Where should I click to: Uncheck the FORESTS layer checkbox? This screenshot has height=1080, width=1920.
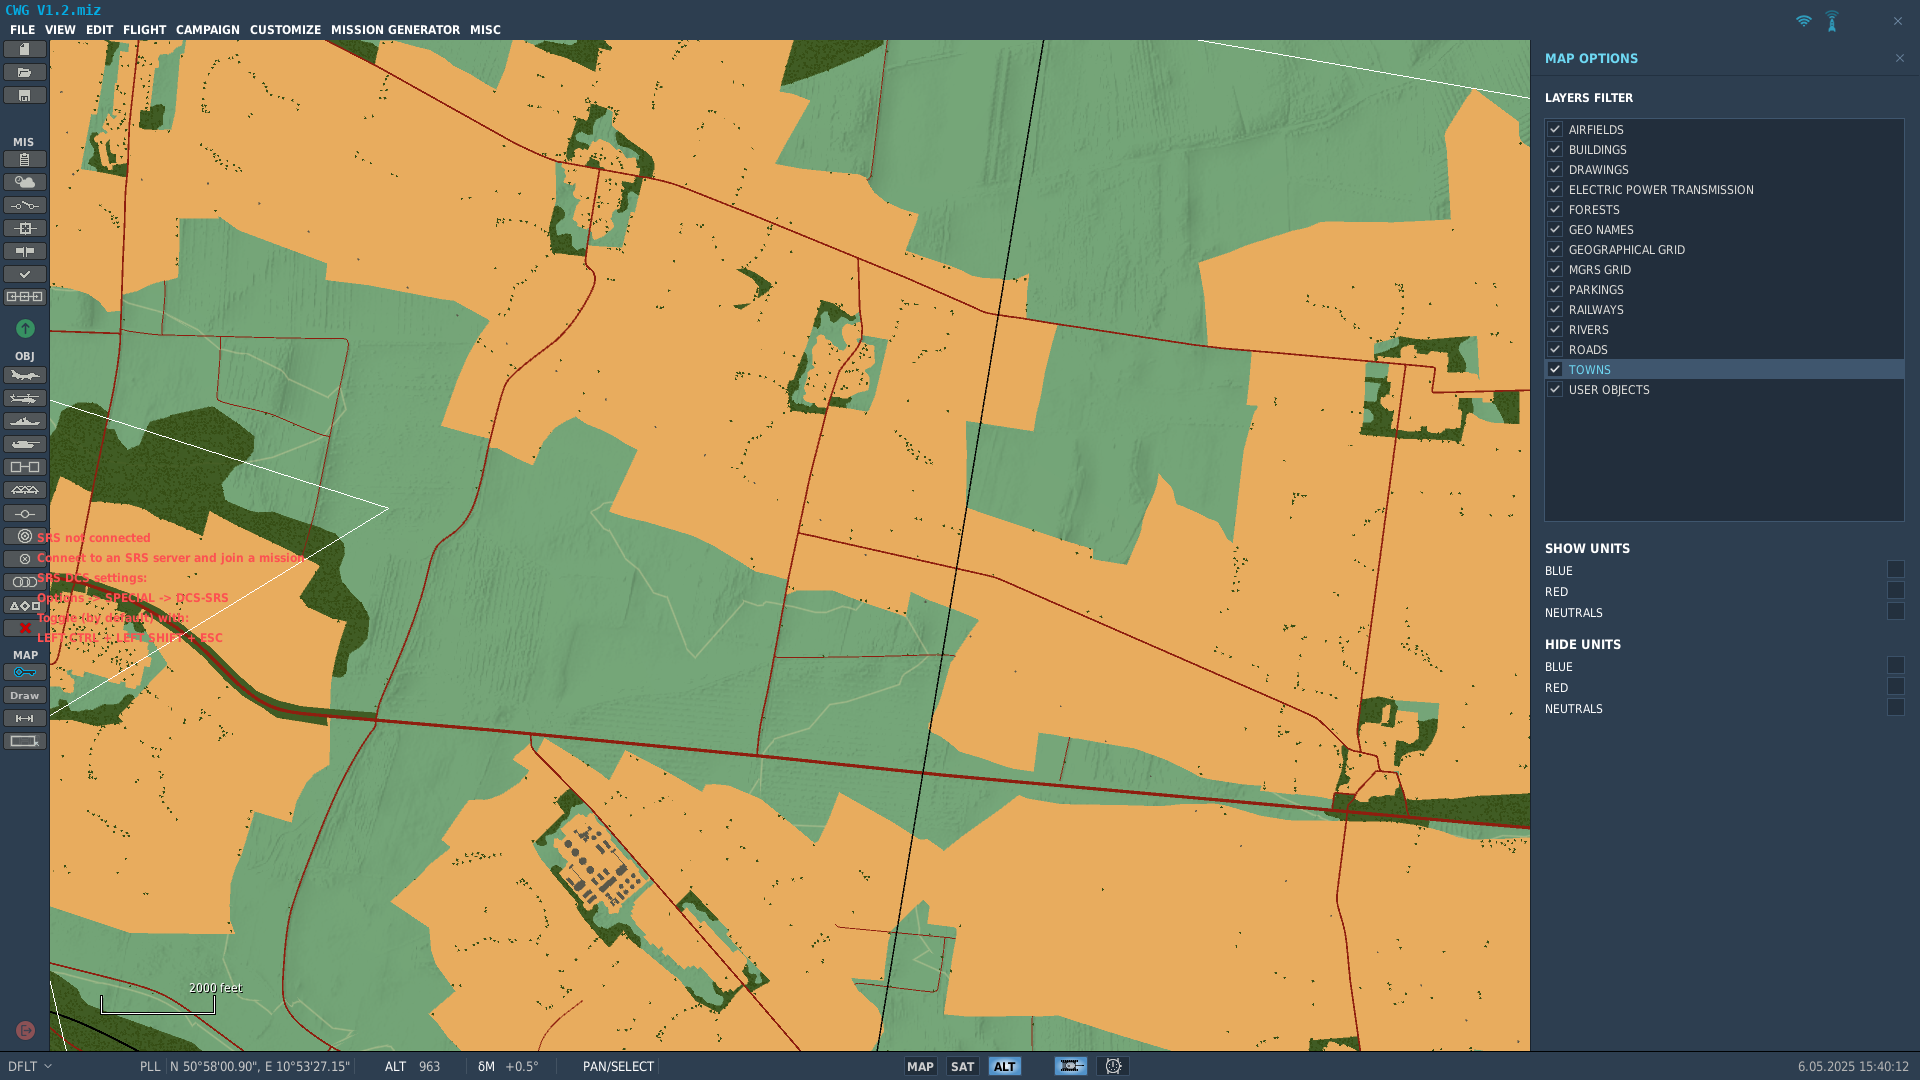[1555, 209]
